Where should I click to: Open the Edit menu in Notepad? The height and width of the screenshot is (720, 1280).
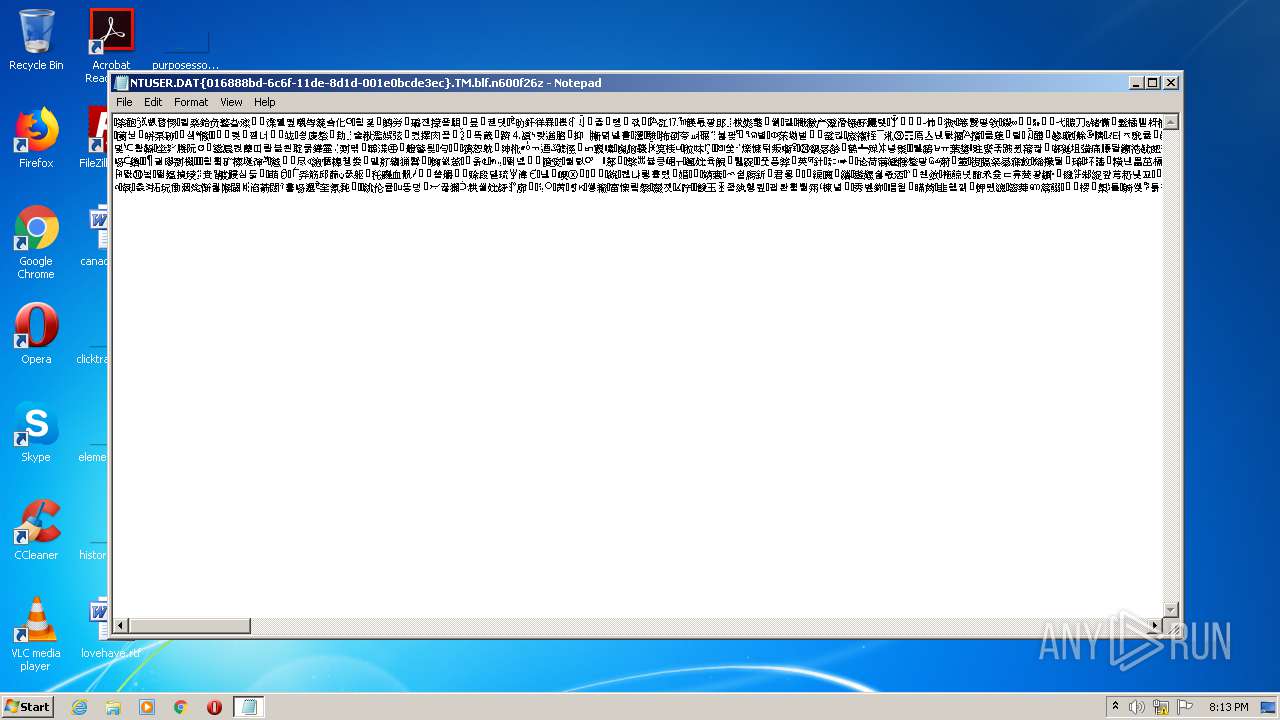click(x=153, y=102)
